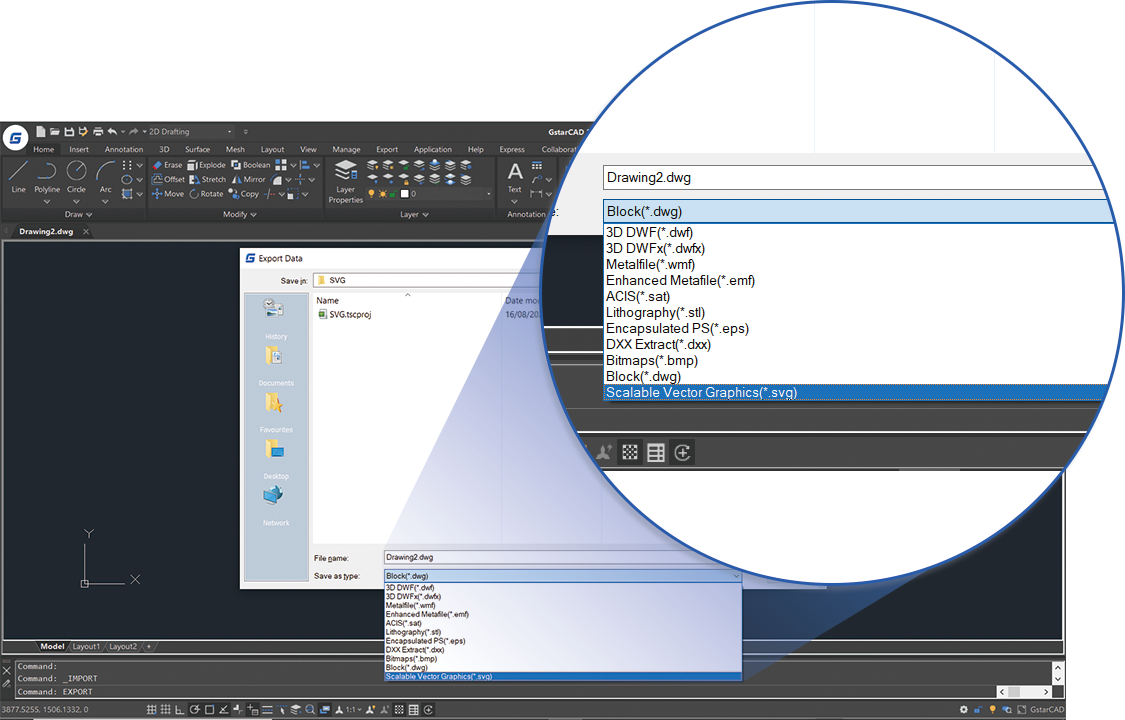Expand the Circle options arrow
1125x720 pixels.
76,202
